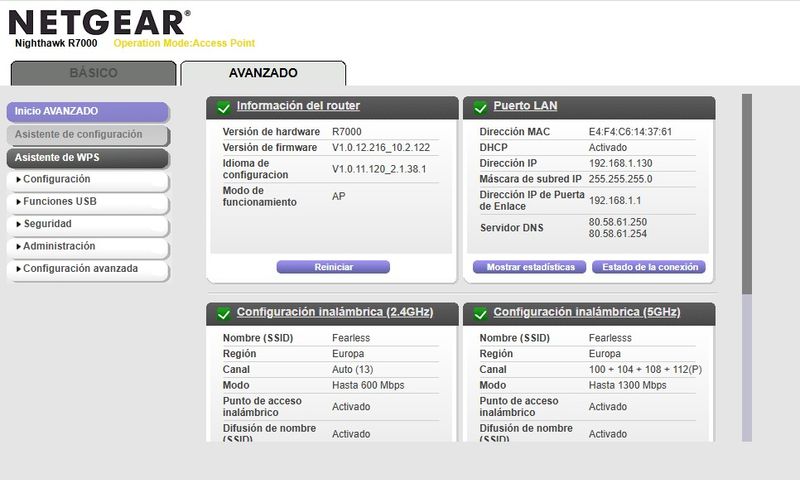Click mode value Hasta 1300 Mbps
The image size is (800, 480).
(x=628, y=385)
